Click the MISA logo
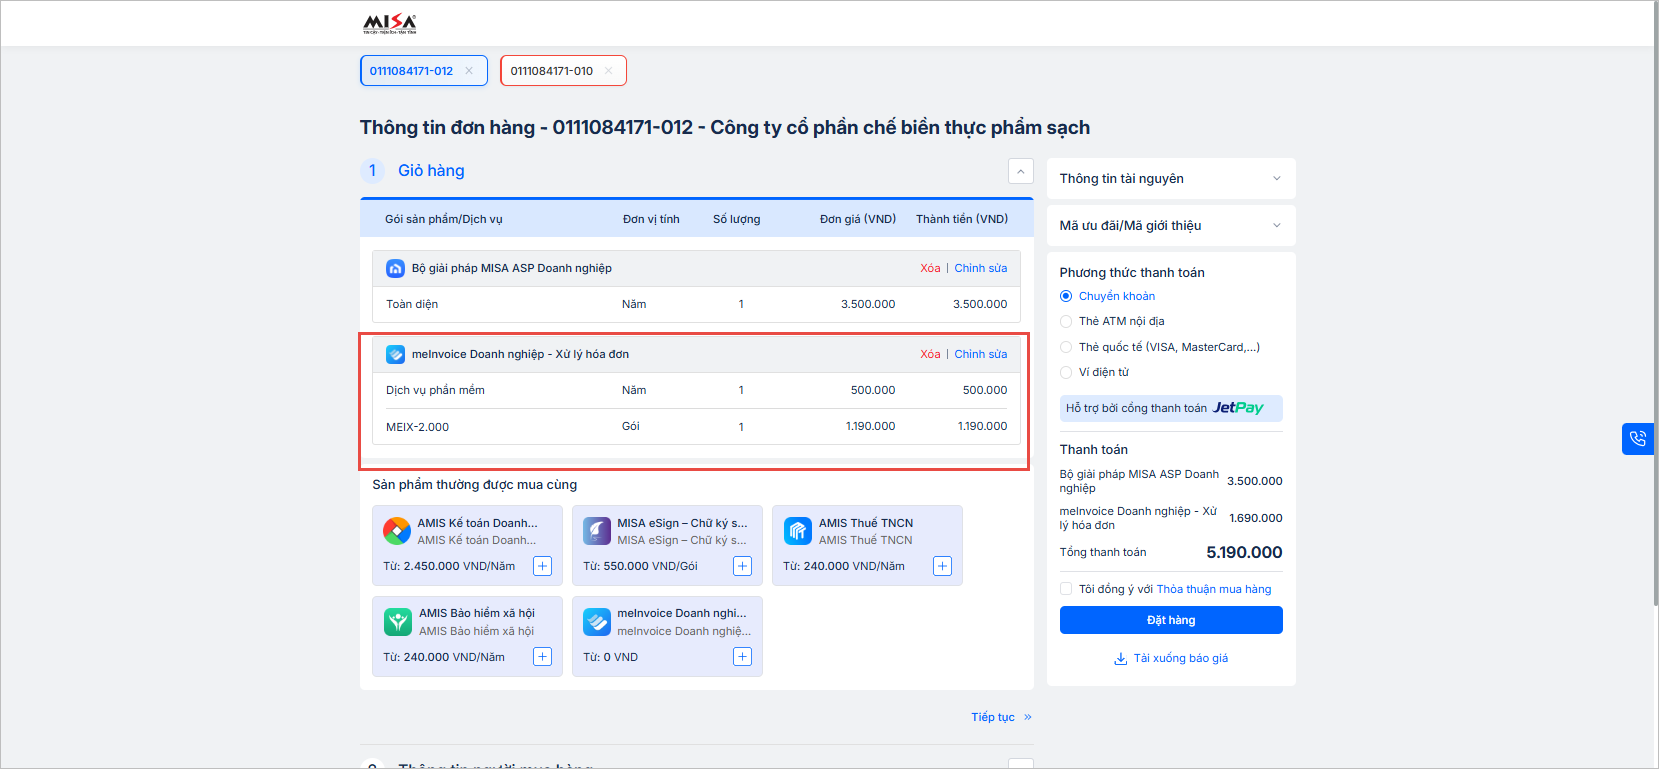This screenshot has width=1659, height=769. click(390, 23)
